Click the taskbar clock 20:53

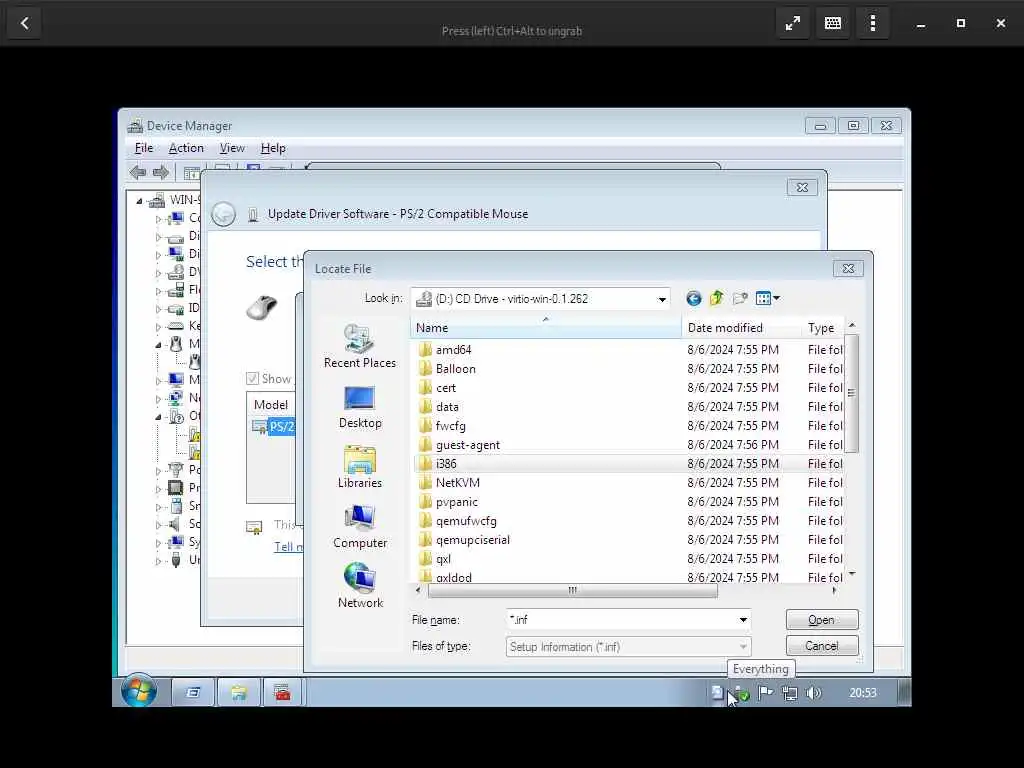tap(863, 693)
